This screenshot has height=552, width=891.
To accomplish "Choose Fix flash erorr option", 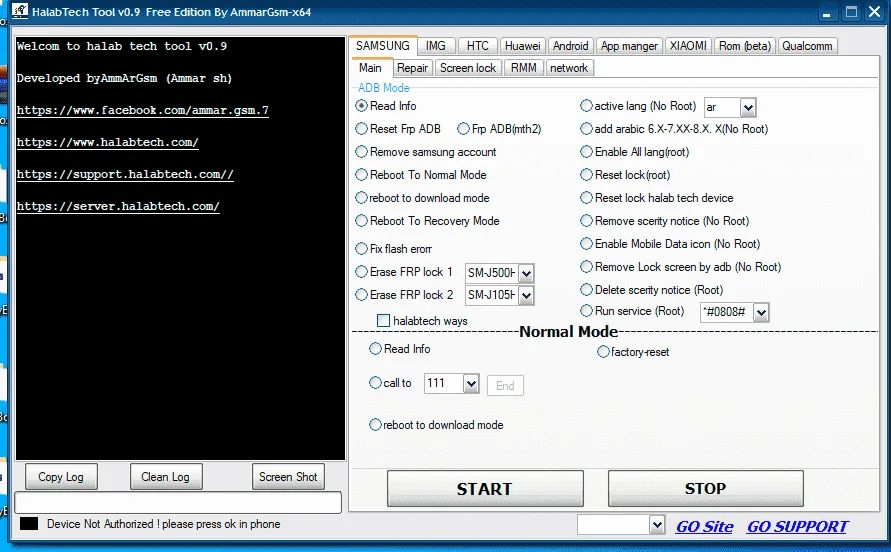I will (x=361, y=248).
